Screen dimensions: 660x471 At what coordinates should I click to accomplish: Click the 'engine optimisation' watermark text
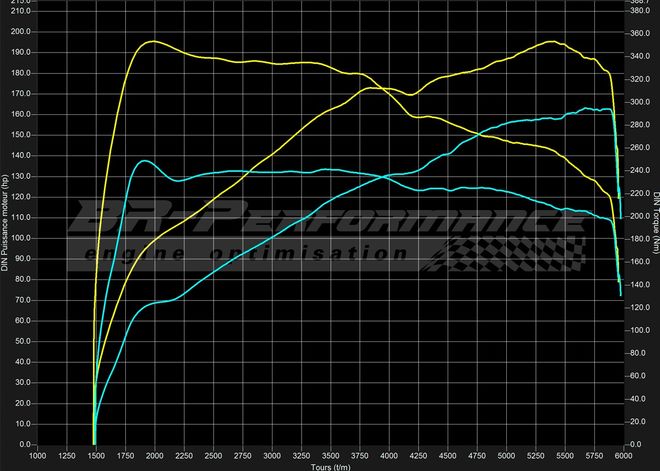(250, 254)
